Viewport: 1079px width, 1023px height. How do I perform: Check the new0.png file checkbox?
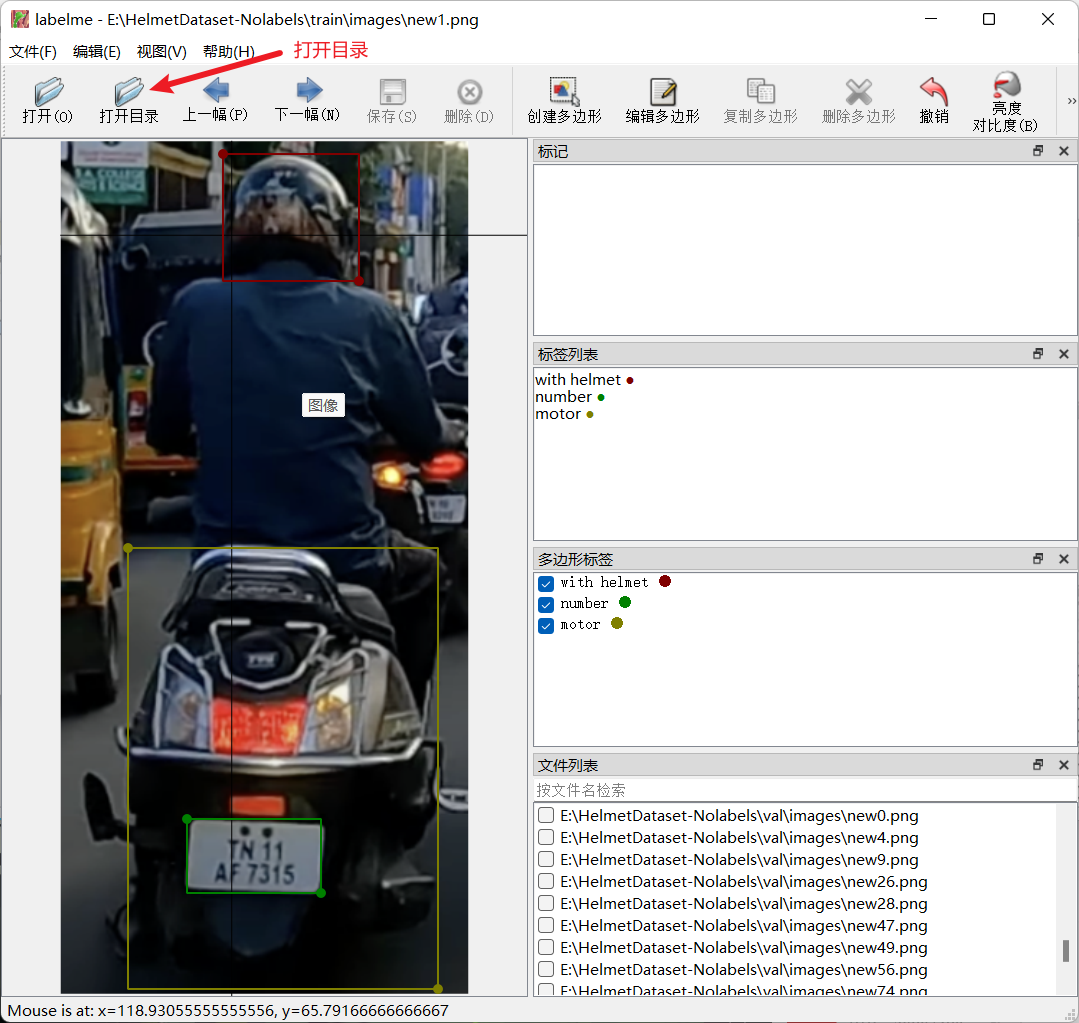click(x=546, y=815)
